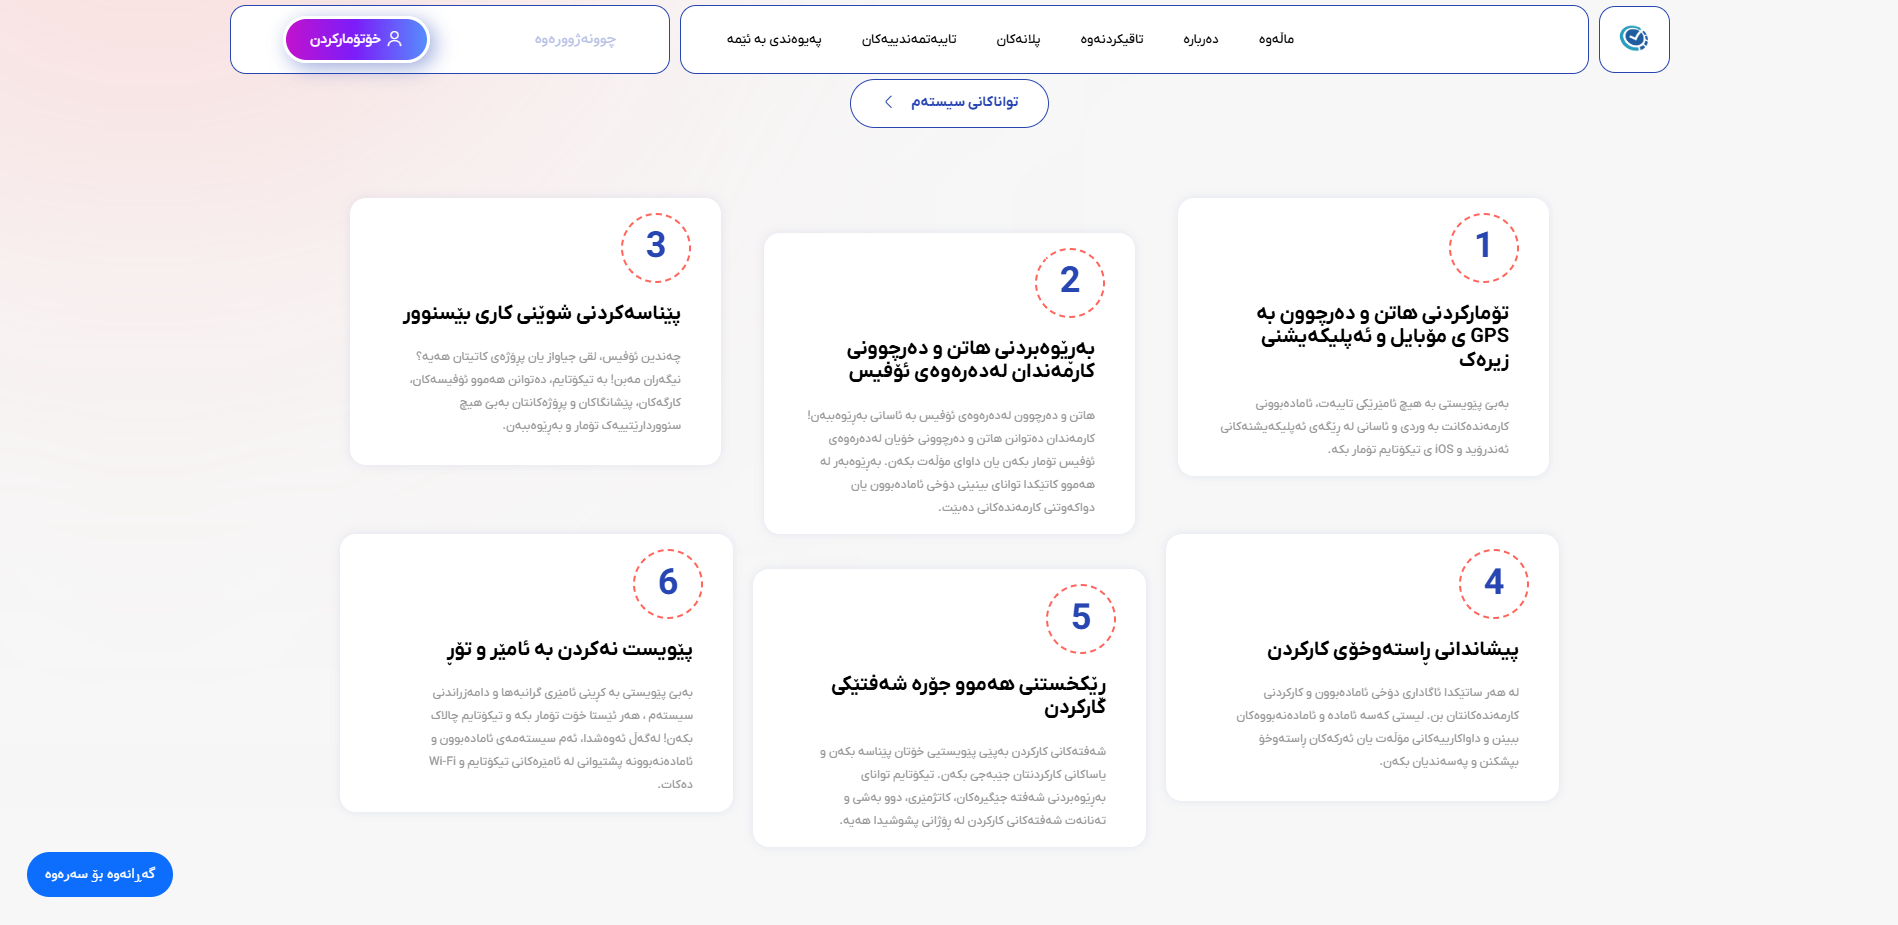The image size is (1898, 925).
Task: Click the dashed circle number 3 badge
Action: [655, 247]
